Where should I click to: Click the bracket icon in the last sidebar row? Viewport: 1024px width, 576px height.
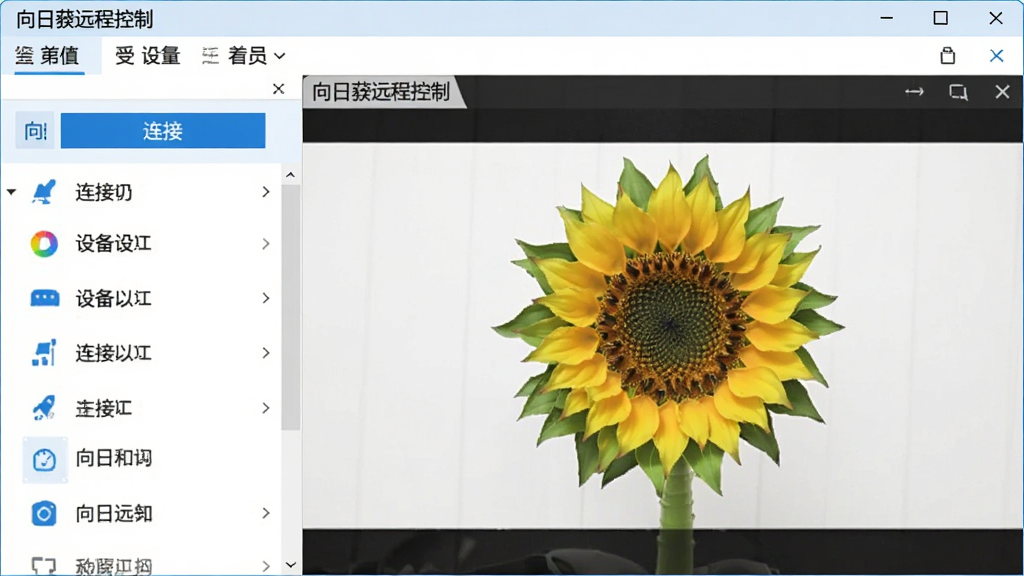(x=44, y=566)
